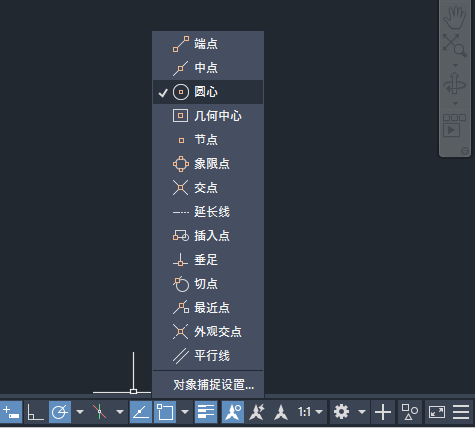Select 平行线 parallel snap entry
475x428 pixels.
click(x=208, y=356)
